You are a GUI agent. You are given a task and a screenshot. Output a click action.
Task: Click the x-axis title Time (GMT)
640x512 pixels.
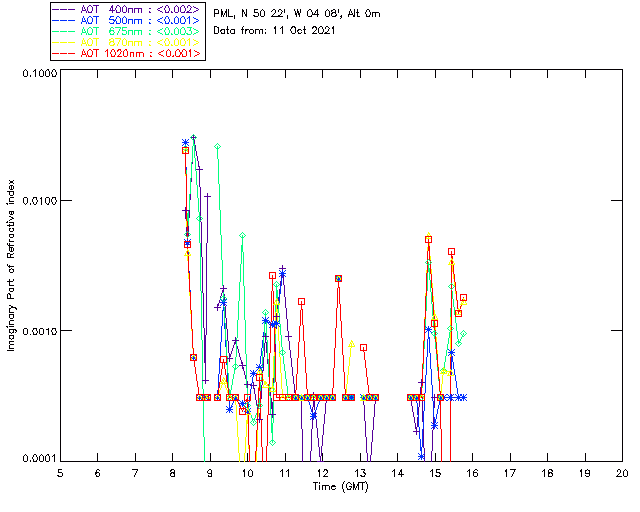pos(340,487)
